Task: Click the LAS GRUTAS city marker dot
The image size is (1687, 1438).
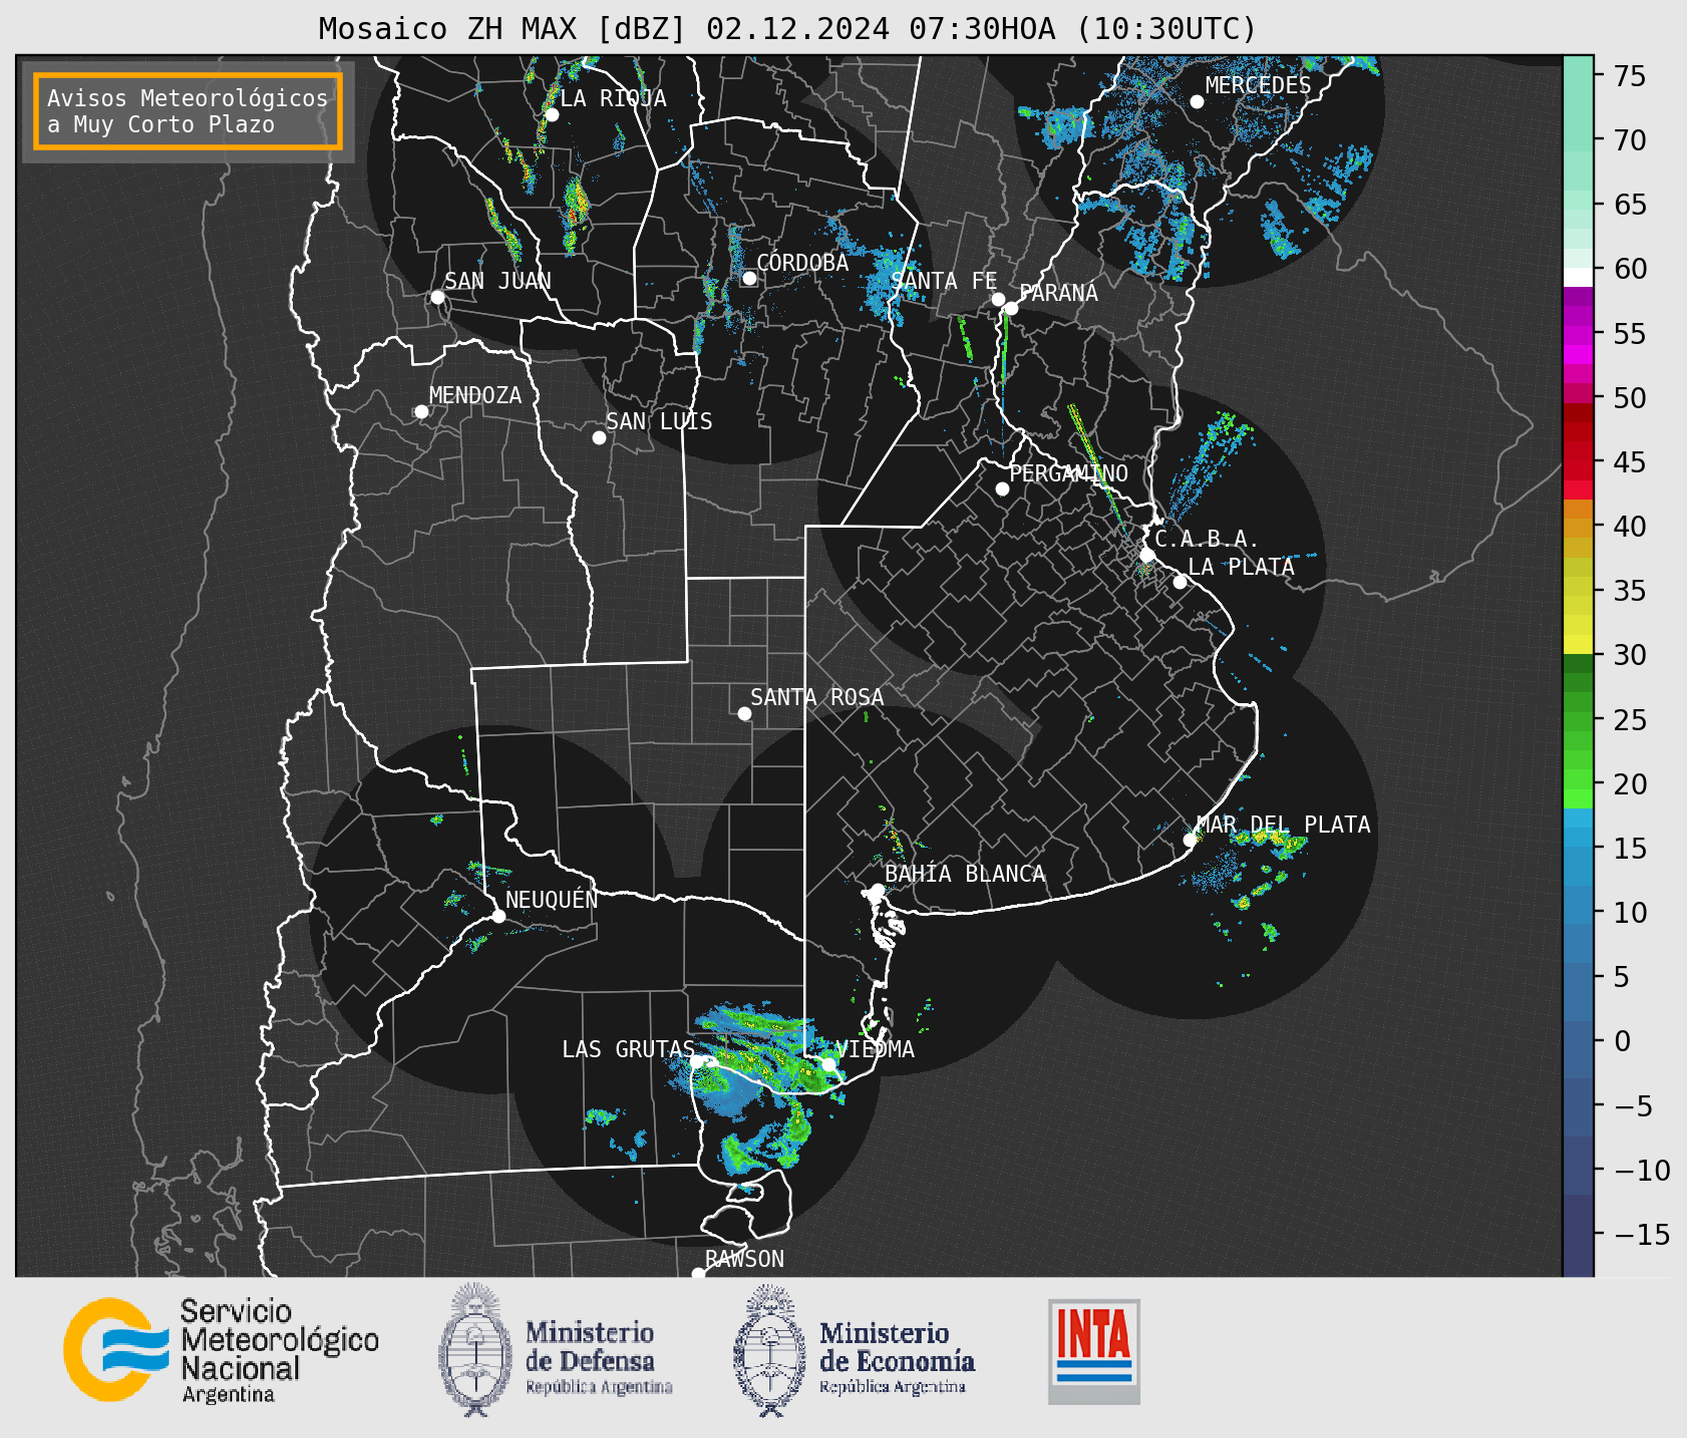Action: pos(697,1061)
